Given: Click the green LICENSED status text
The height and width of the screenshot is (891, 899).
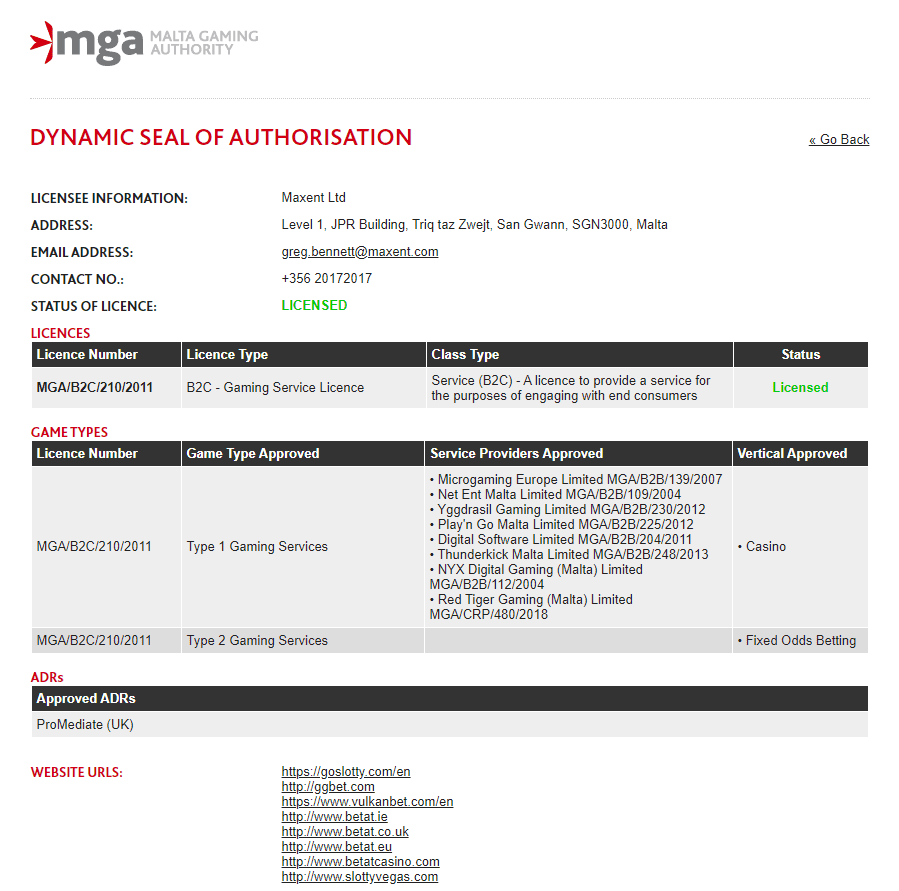Looking at the screenshot, I should point(314,306).
